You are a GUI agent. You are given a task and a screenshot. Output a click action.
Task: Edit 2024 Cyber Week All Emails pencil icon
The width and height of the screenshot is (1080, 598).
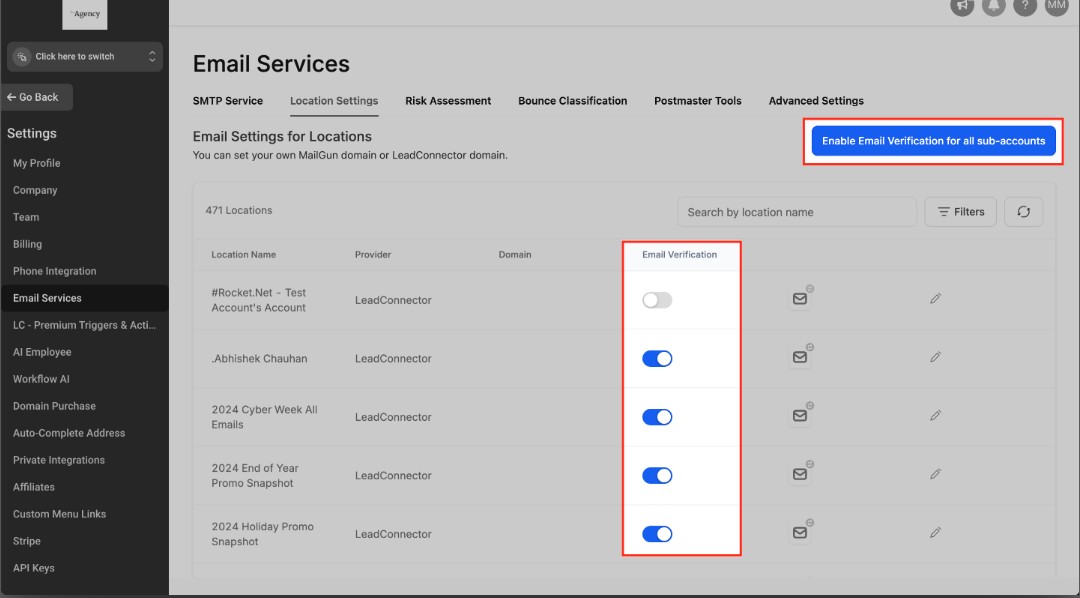(x=935, y=415)
